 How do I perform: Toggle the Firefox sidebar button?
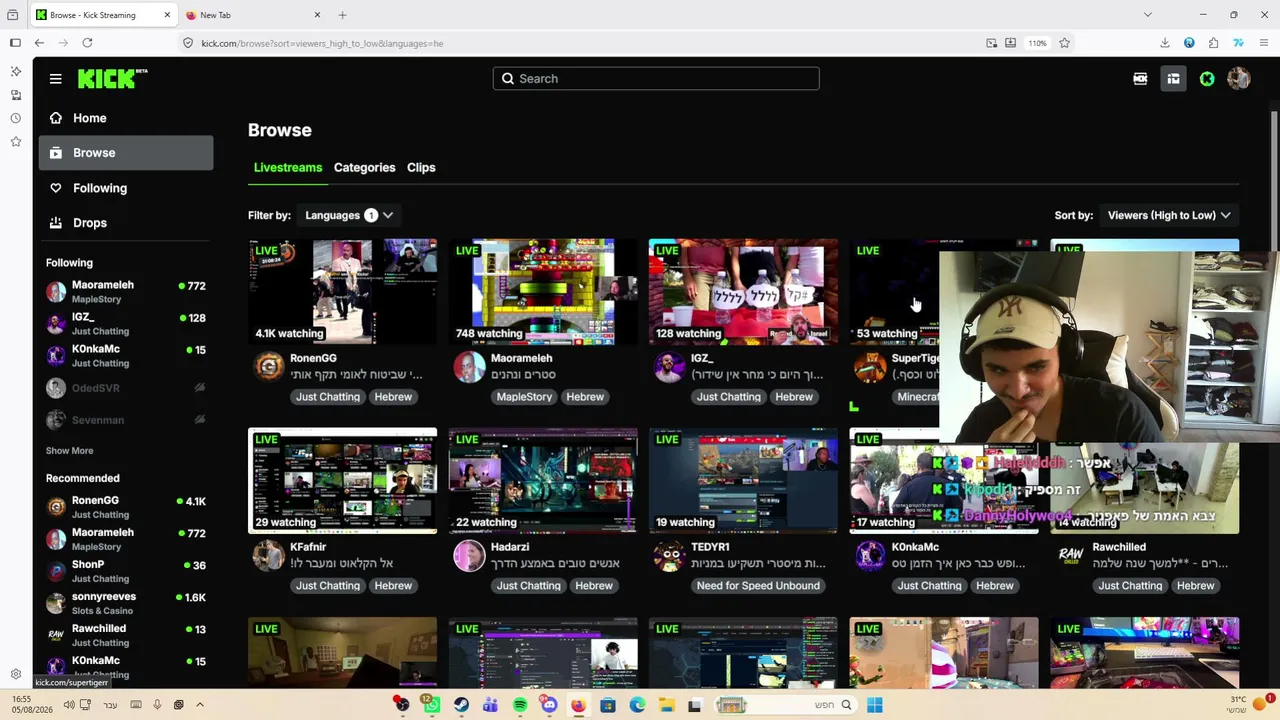point(15,43)
